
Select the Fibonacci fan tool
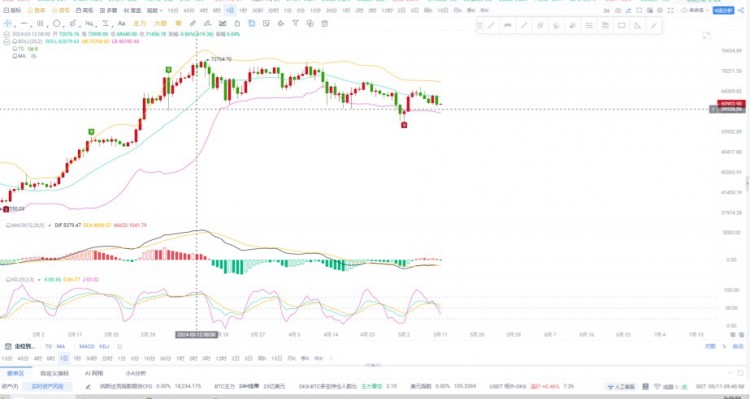(x=73, y=23)
